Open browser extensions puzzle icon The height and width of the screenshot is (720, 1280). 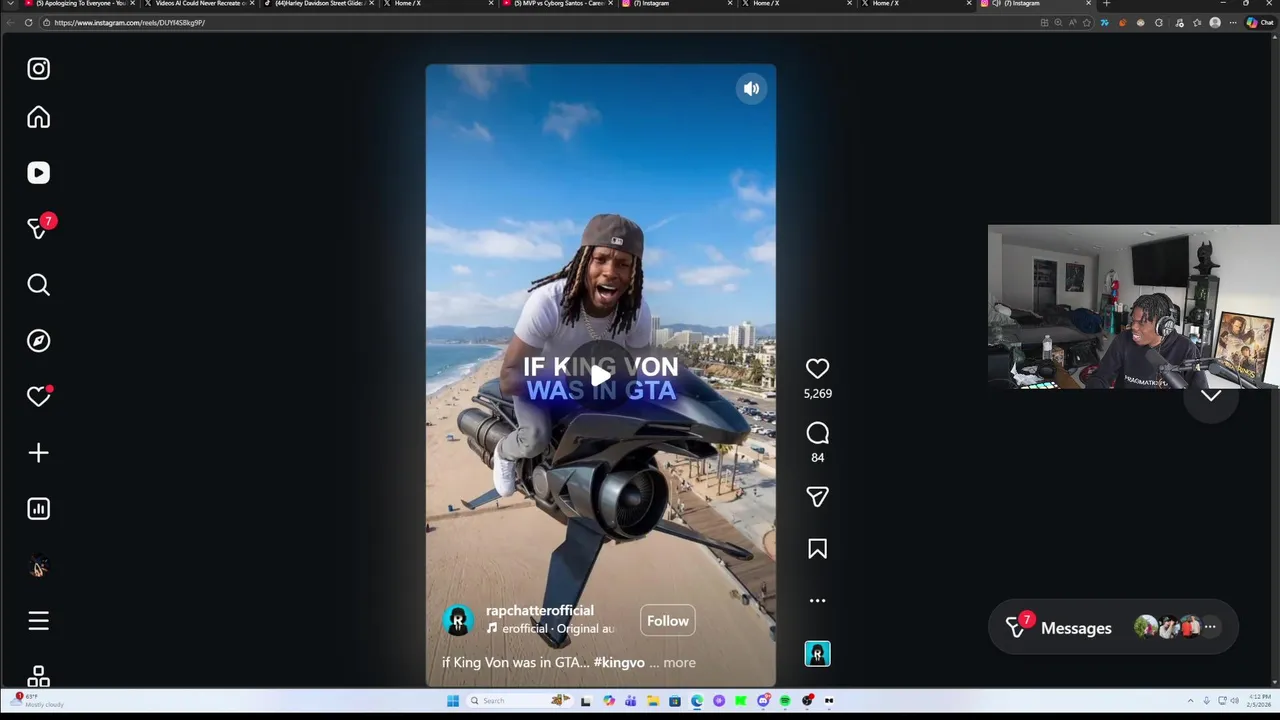coord(1159,23)
